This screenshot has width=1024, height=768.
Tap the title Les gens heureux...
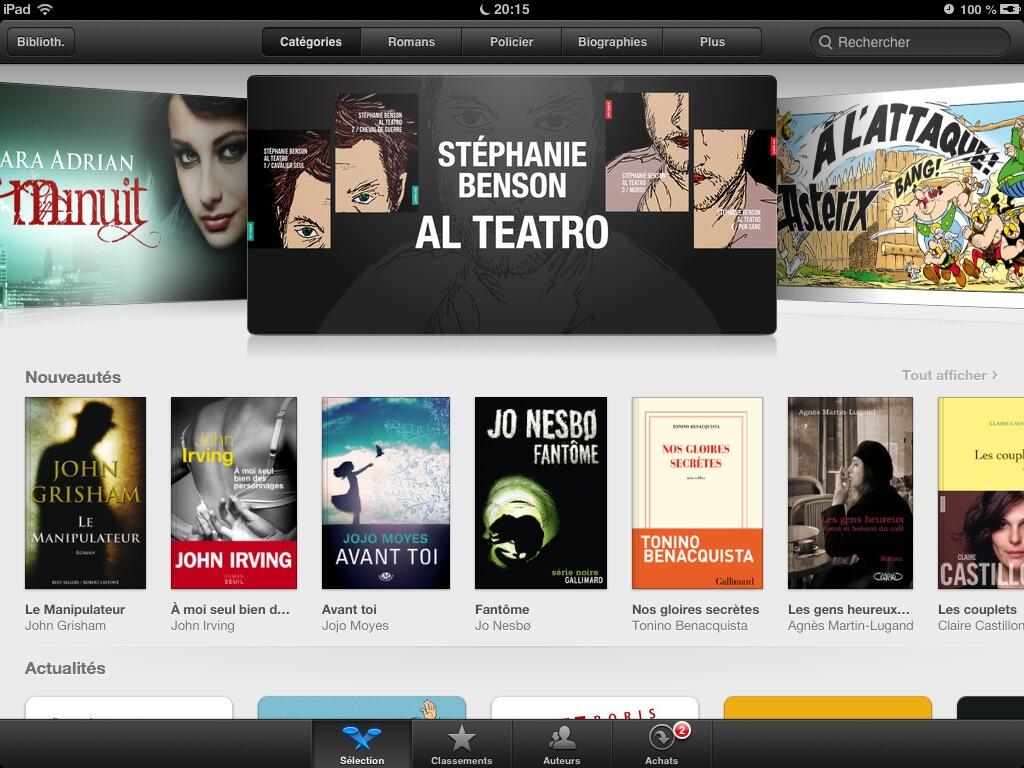point(848,609)
